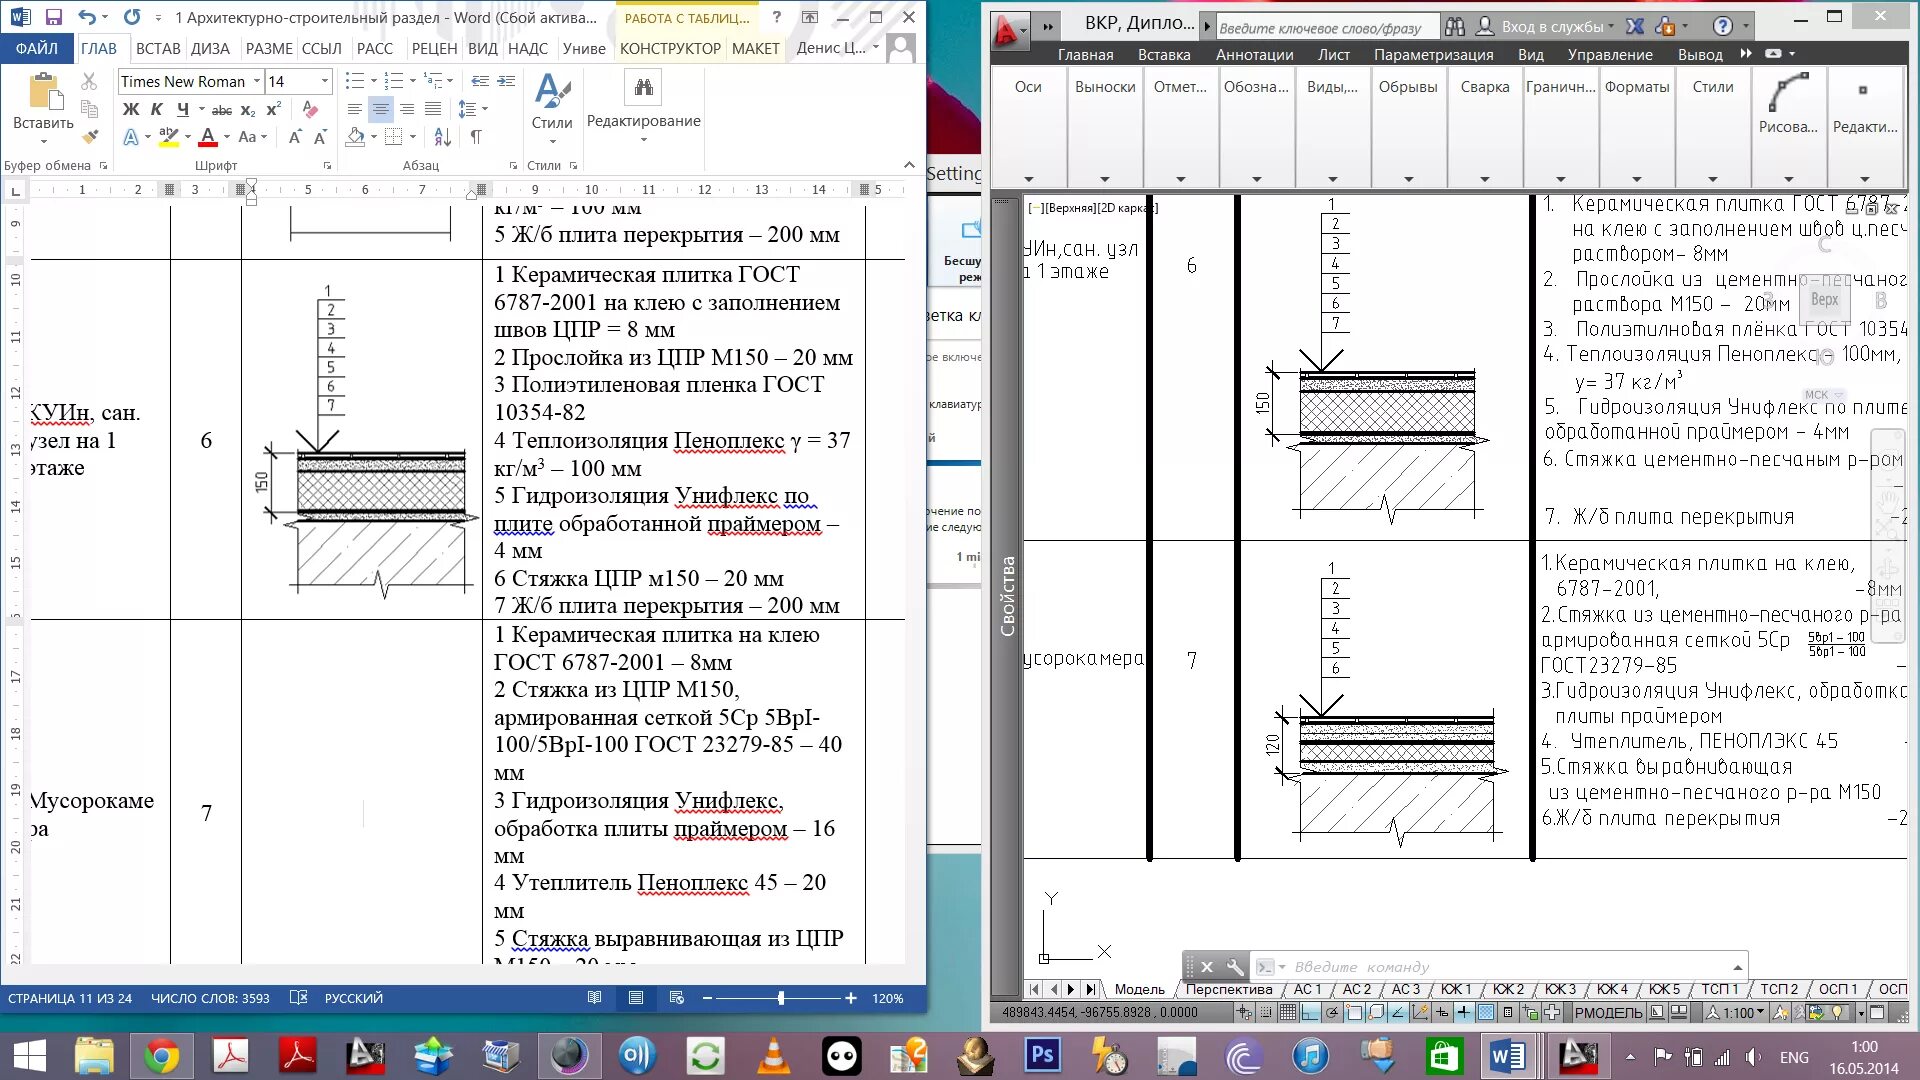This screenshot has width=1920, height=1080.
Task: Click РМОДЕЛЬ in AutoCAD status bar
Action: coord(1608,1013)
